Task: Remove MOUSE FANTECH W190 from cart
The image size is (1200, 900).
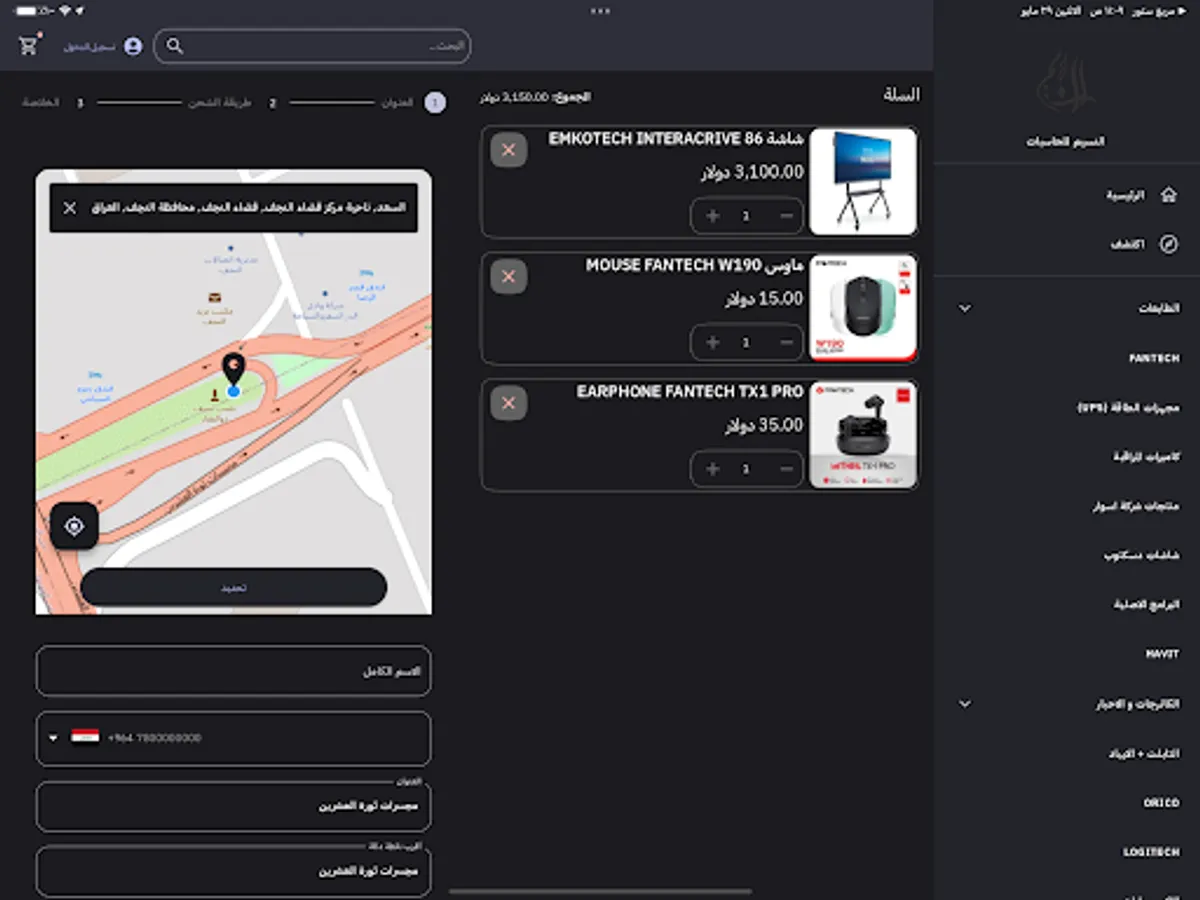Action: click(x=509, y=276)
